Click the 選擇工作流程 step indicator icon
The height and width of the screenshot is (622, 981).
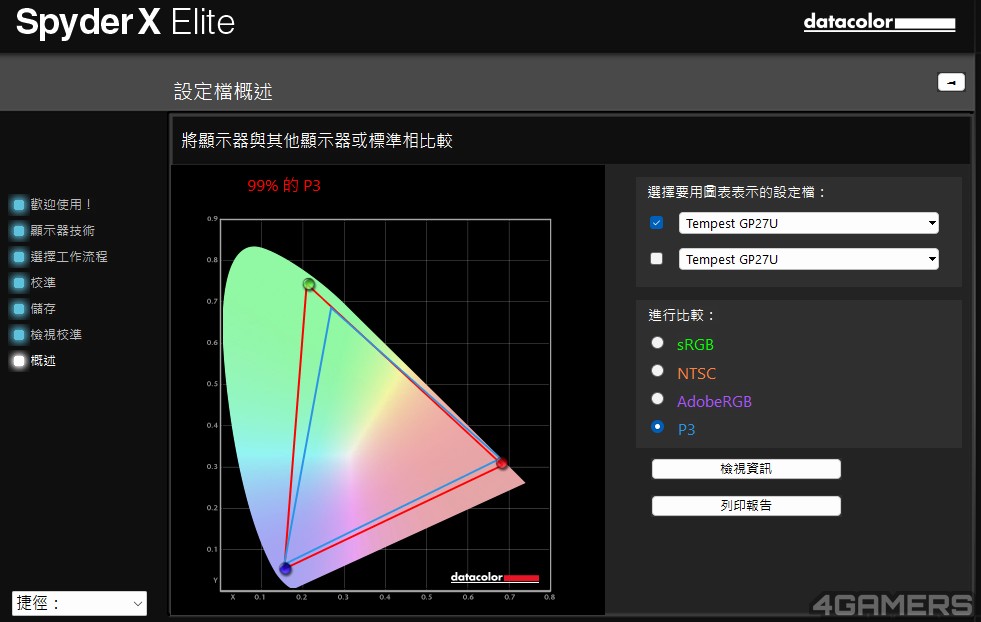tap(18, 257)
